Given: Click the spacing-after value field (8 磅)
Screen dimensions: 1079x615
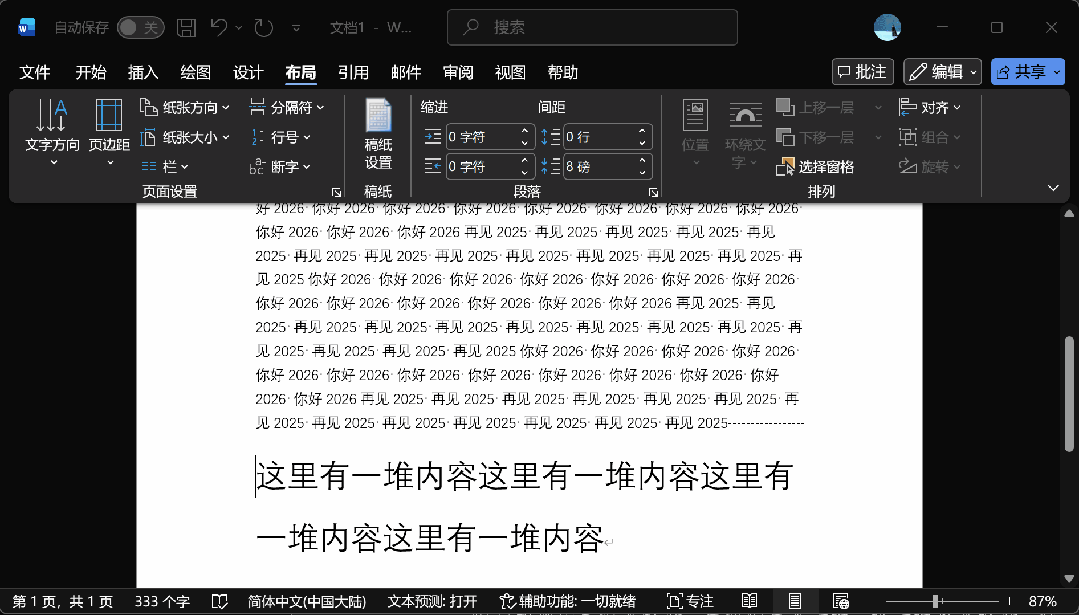Looking at the screenshot, I should pyautogui.click(x=599, y=166).
